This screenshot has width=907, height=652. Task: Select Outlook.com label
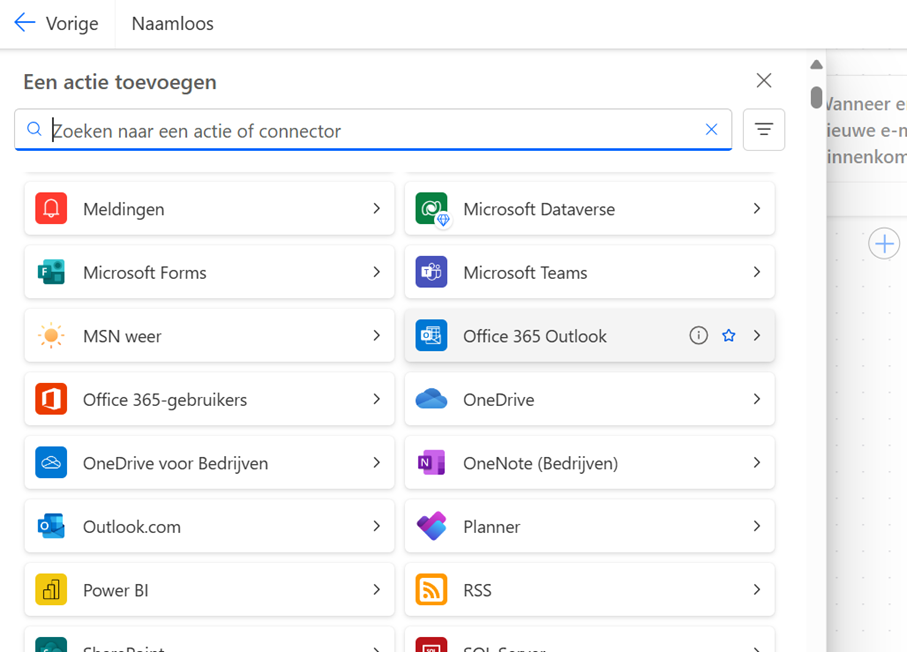tap(132, 527)
